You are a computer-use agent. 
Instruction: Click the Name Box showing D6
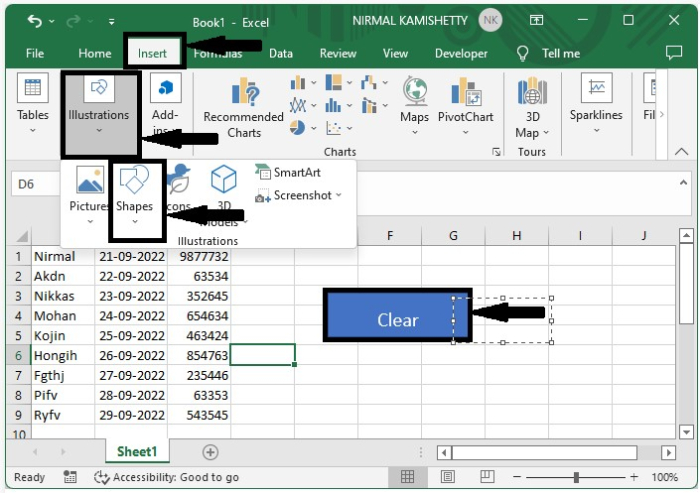(36, 184)
